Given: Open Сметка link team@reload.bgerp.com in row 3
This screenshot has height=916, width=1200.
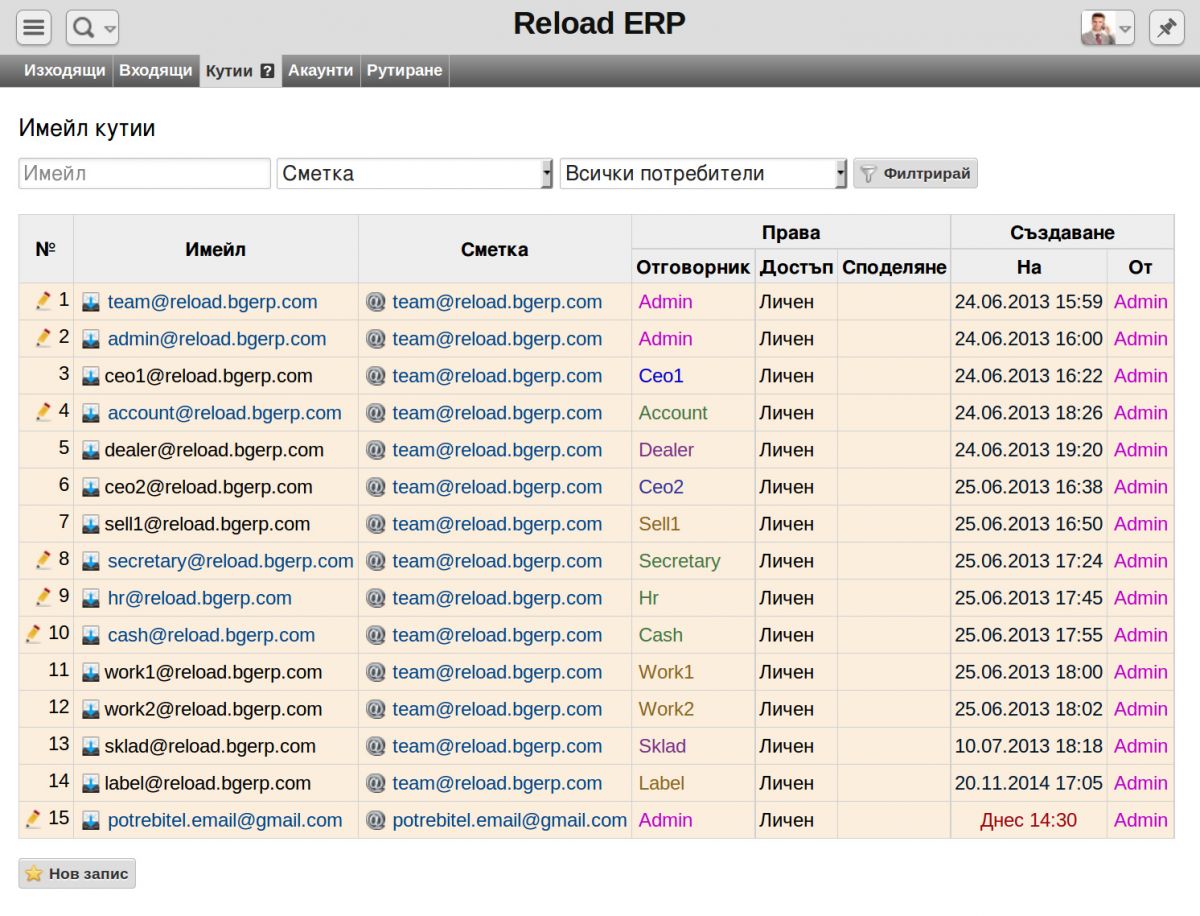Looking at the screenshot, I should coord(497,376).
